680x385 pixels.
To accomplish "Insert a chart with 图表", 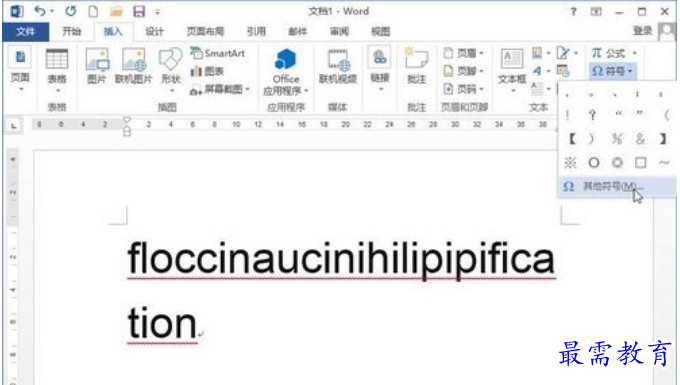I will pos(207,71).
